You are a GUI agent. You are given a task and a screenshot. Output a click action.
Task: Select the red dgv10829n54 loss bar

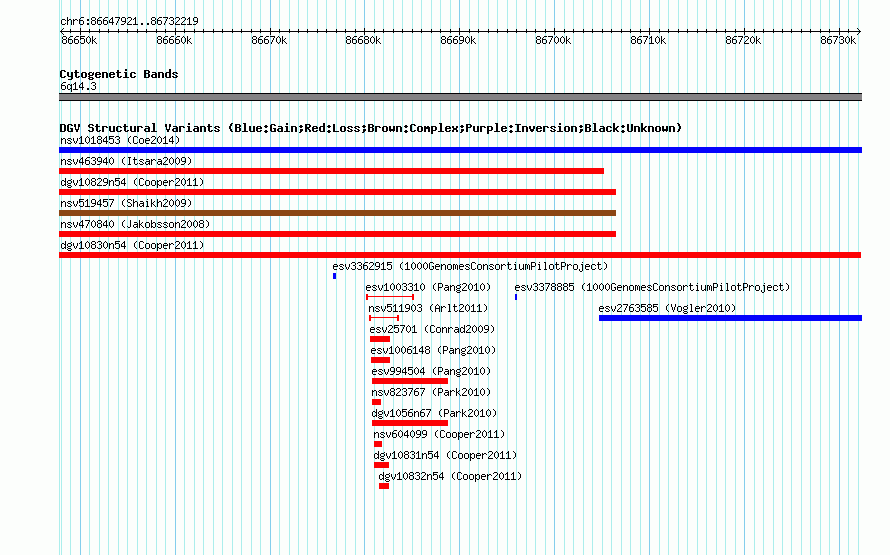(337, 192)
